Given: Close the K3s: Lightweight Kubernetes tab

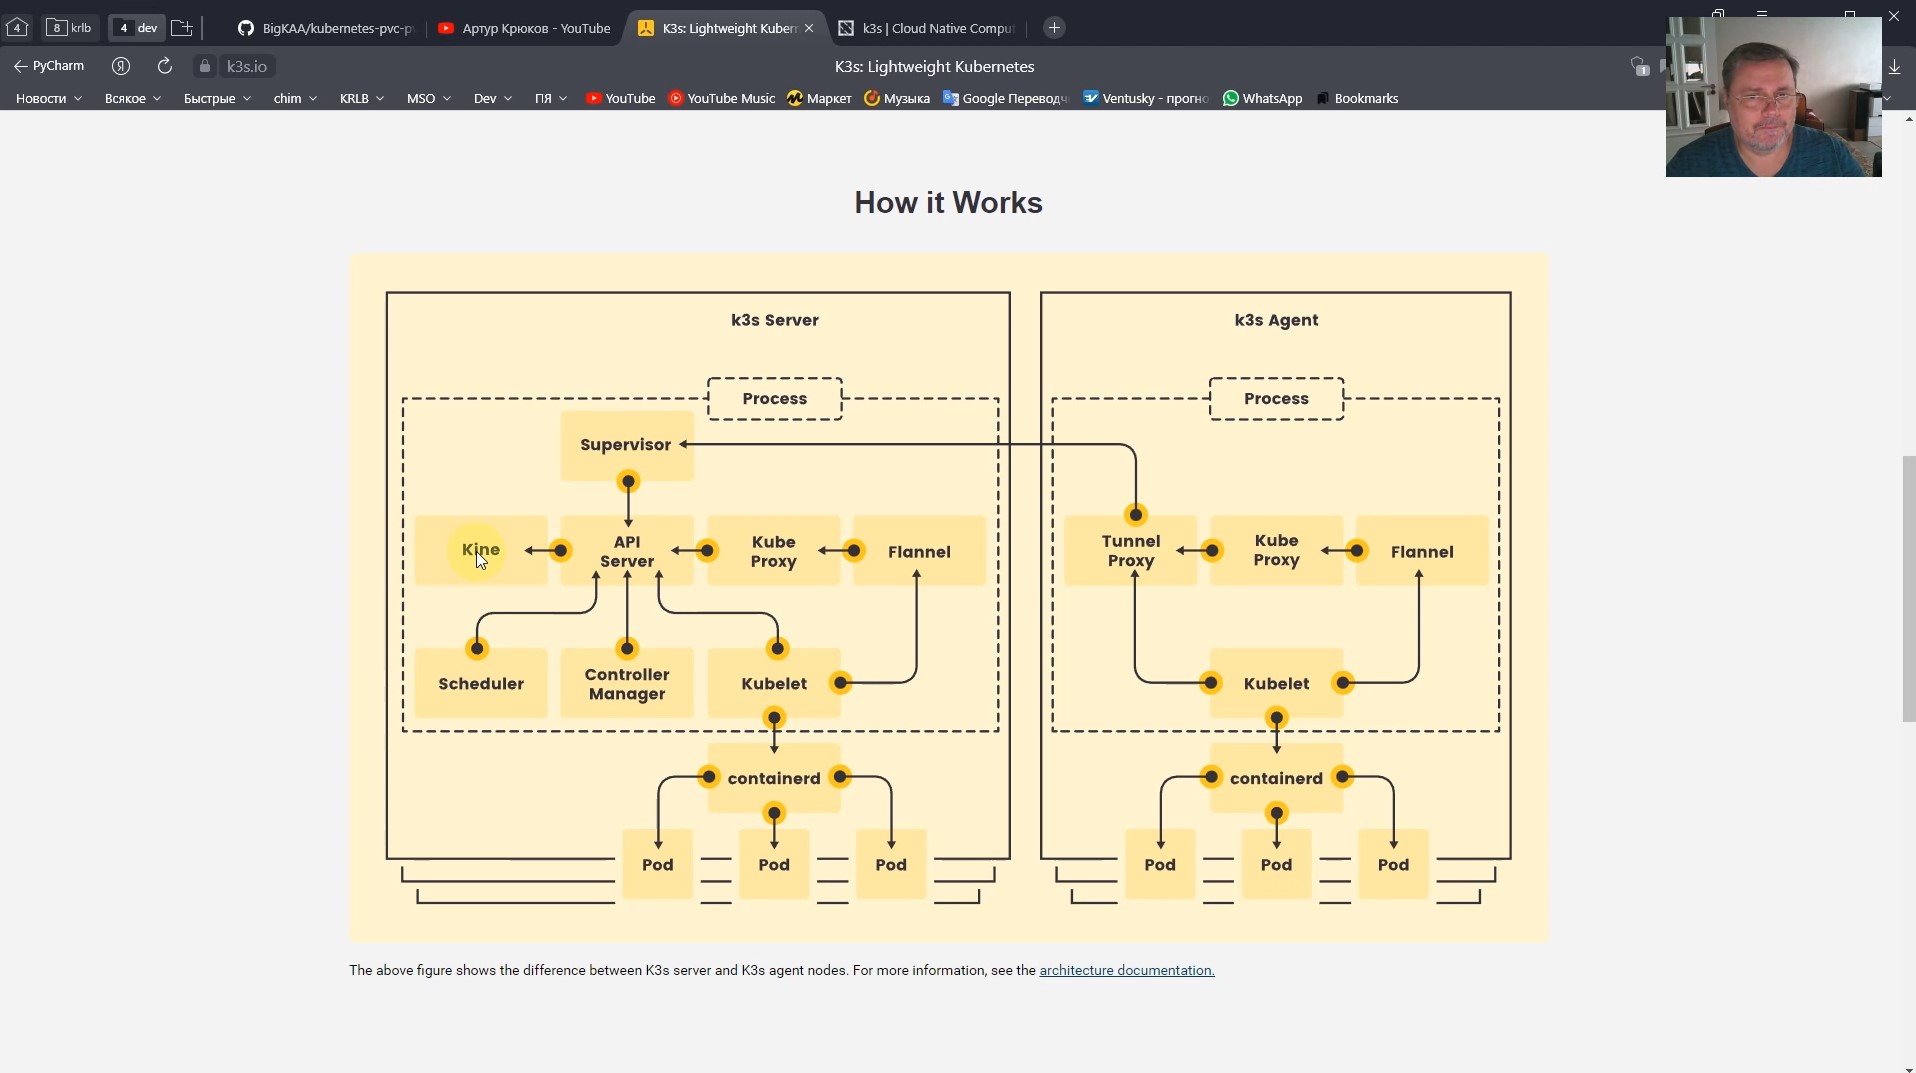Looking at the screenshot, I should point(809,28).
